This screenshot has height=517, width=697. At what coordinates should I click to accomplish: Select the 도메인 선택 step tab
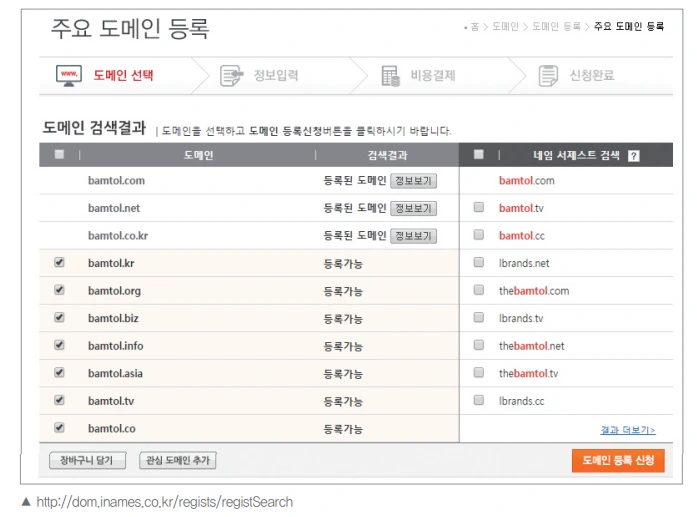coord(123,75)
